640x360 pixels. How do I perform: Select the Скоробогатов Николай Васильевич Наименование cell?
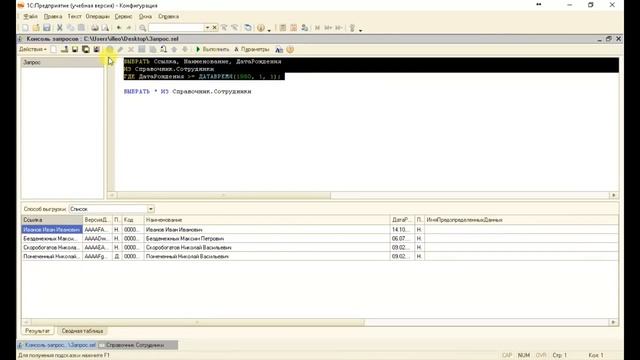pyautogui.click(x=267, y=248)
